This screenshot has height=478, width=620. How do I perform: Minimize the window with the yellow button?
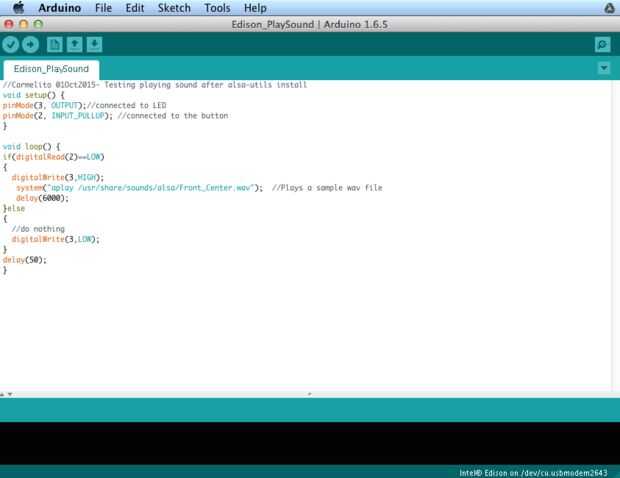click(23, 24)
